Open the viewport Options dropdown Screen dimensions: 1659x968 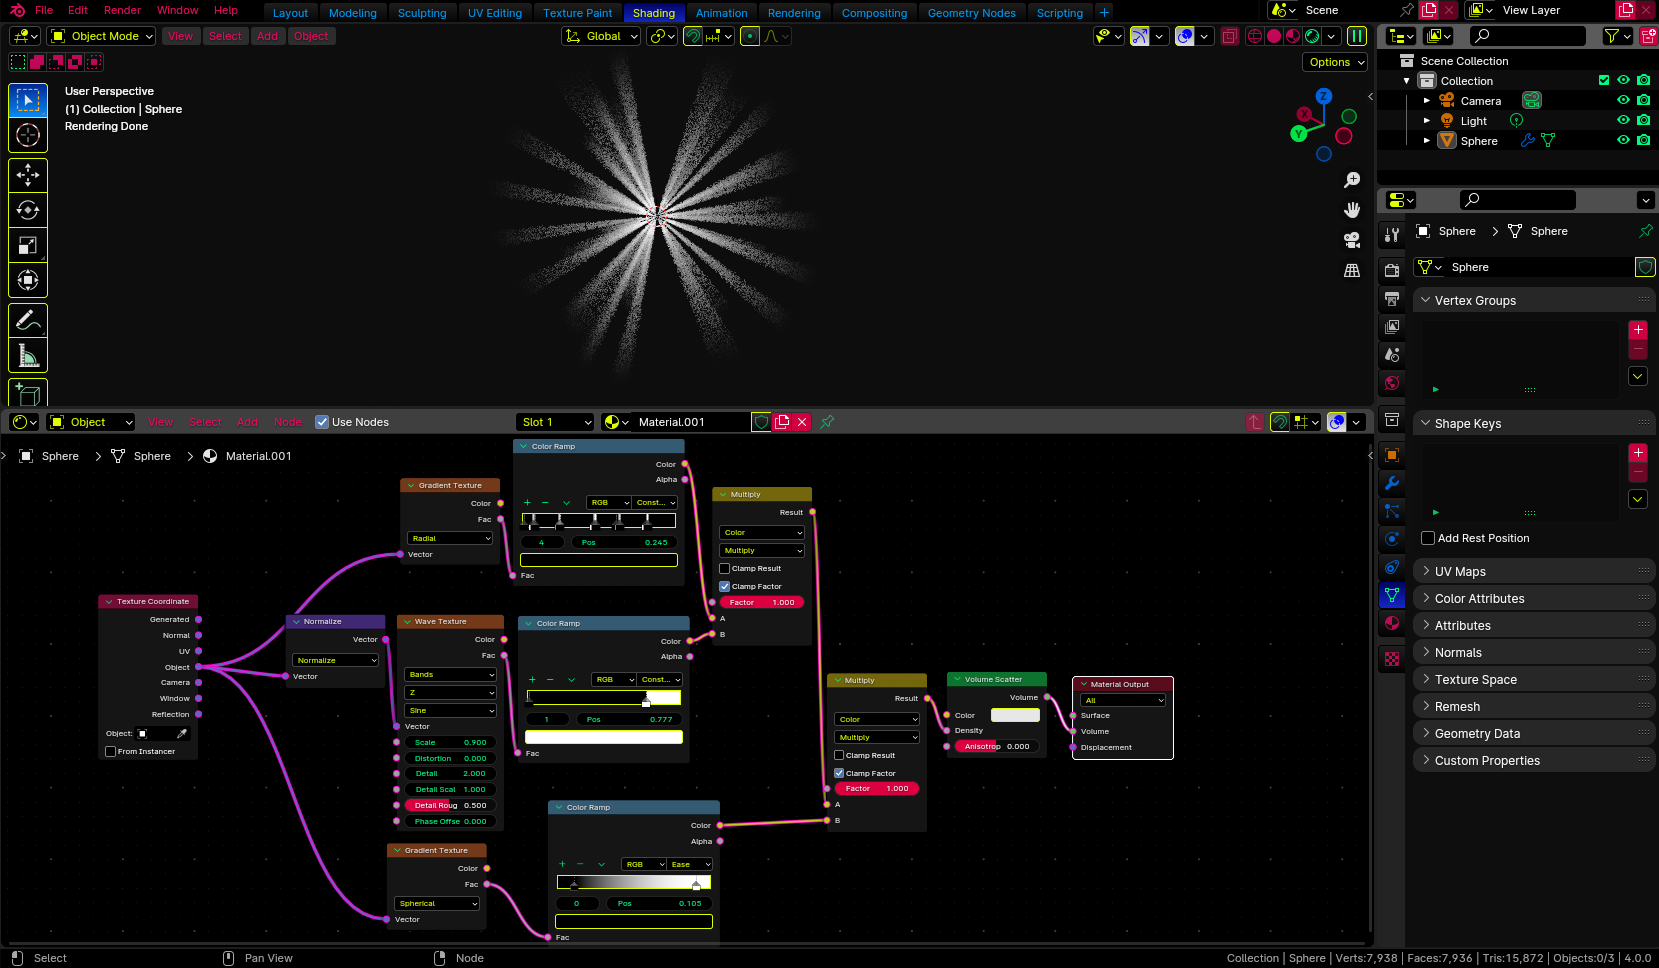click(x=1335, y=62)
